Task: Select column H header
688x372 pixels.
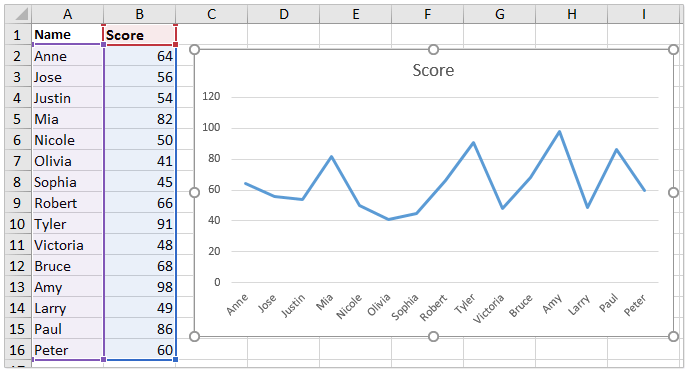Action: point(571,14)
